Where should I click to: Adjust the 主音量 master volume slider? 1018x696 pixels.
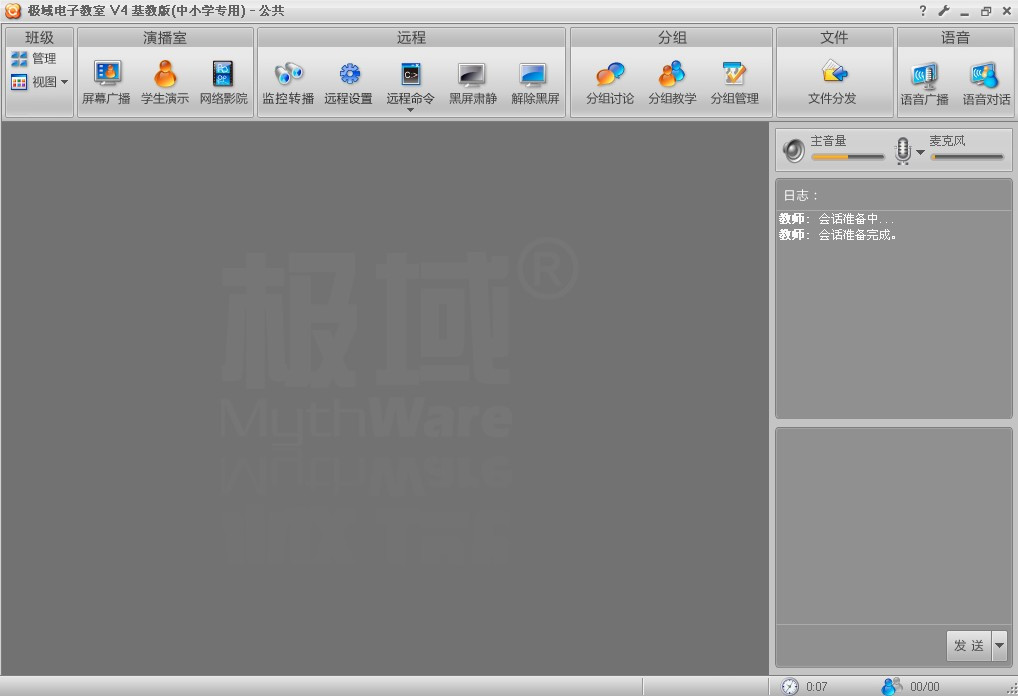(x=848, y=157)
